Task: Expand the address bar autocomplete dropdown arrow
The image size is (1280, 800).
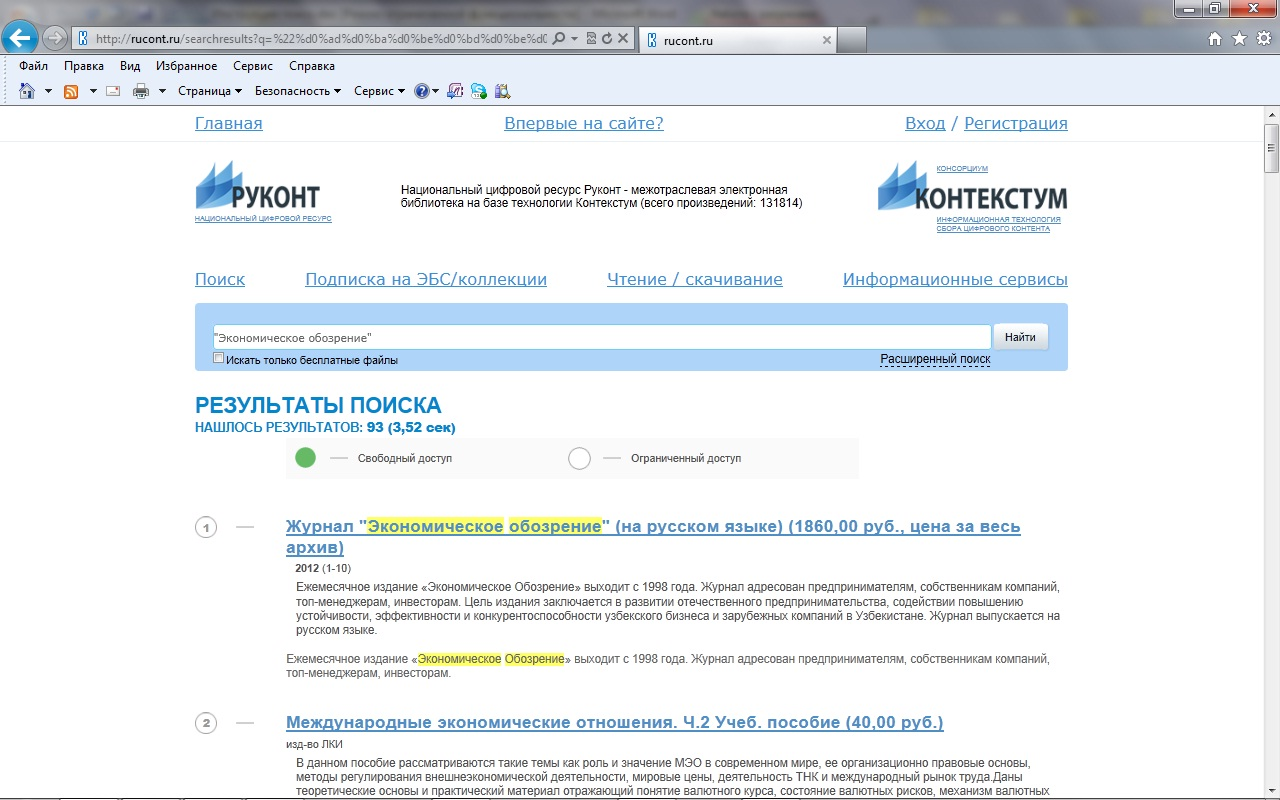Action: 575,39
